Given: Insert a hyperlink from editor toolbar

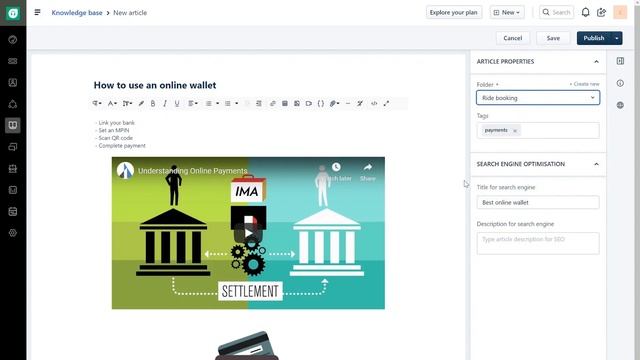Looking at the screenshot, I should [x=273, y=104].
